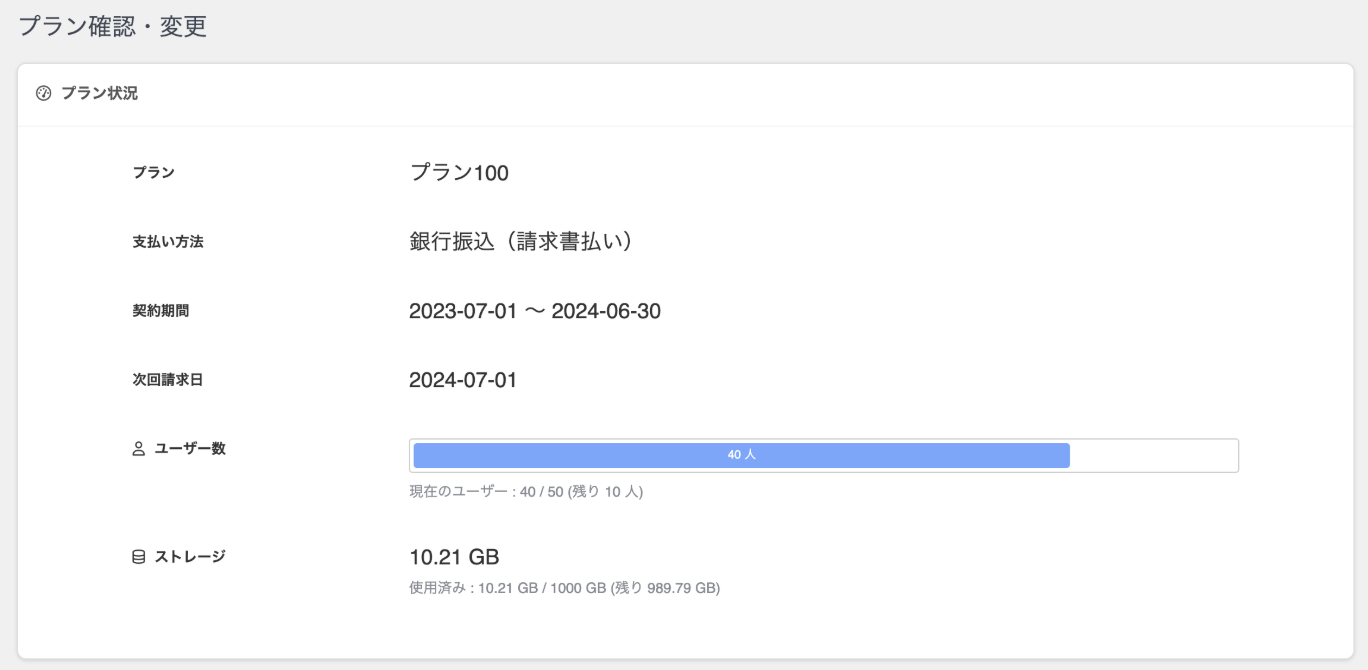Viewport: 1368px width, 670px height.
Task: Click the 10.21 GB storage value
Action: (454, 557)
